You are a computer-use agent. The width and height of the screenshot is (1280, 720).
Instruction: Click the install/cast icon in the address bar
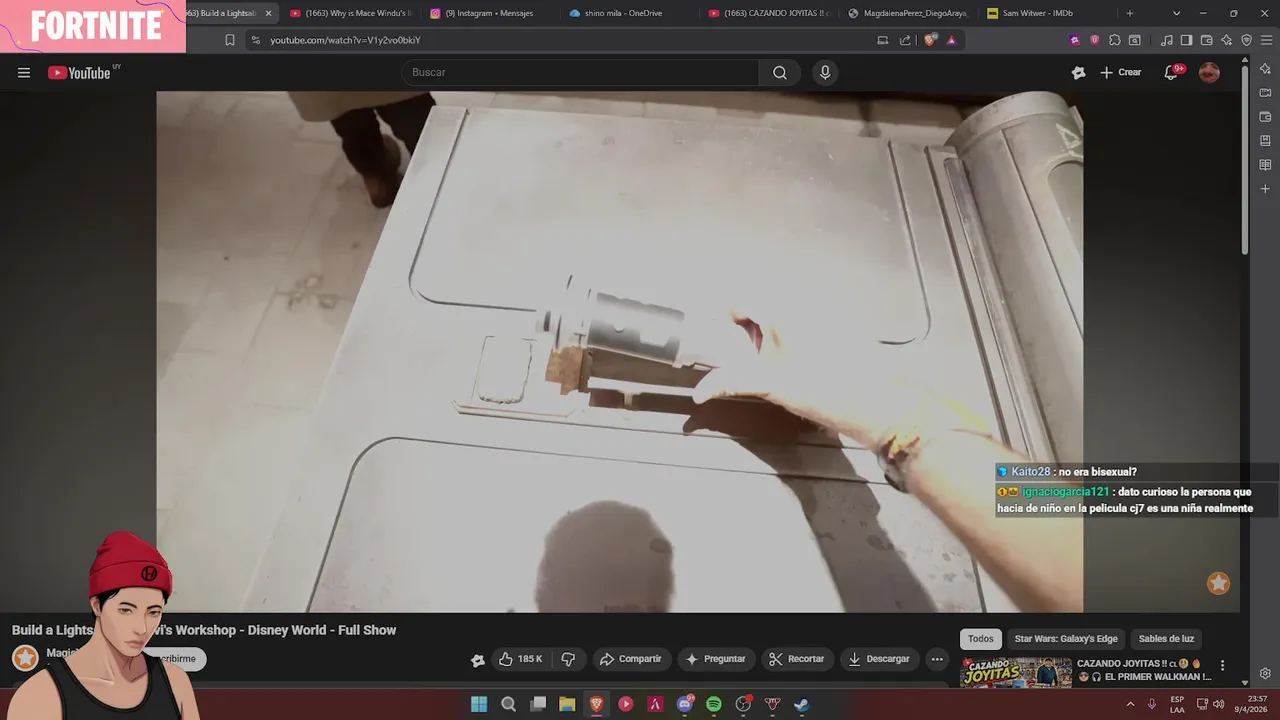882,40
